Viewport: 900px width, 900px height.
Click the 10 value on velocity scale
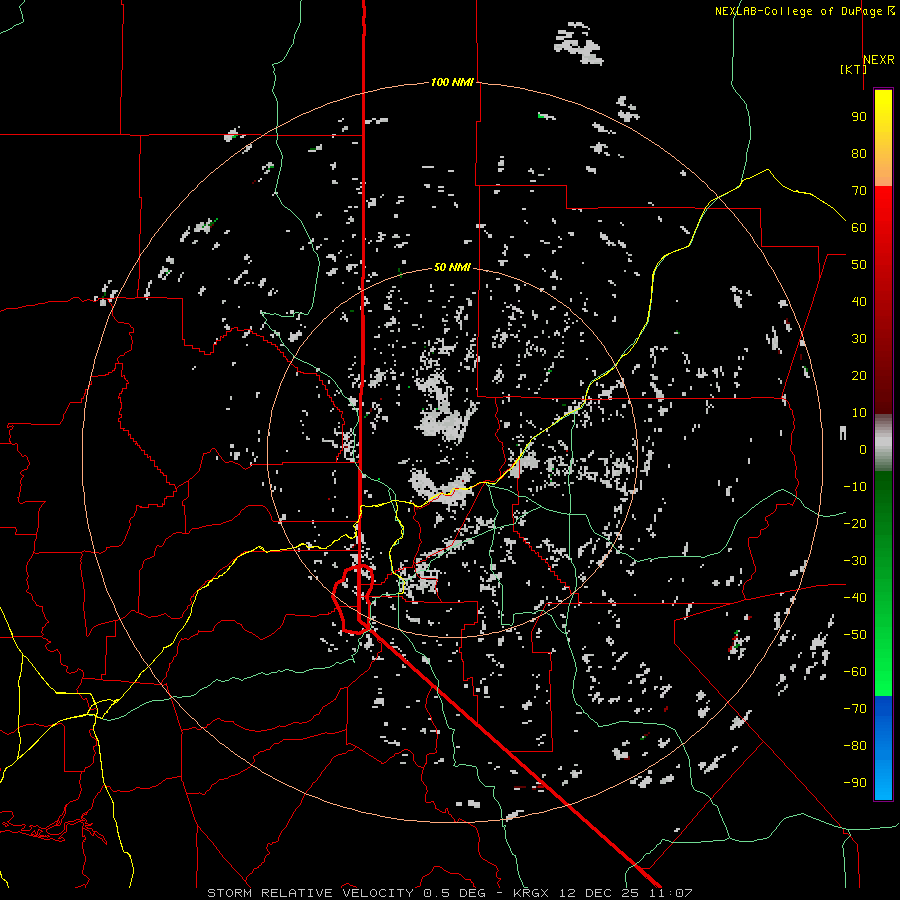859,413
